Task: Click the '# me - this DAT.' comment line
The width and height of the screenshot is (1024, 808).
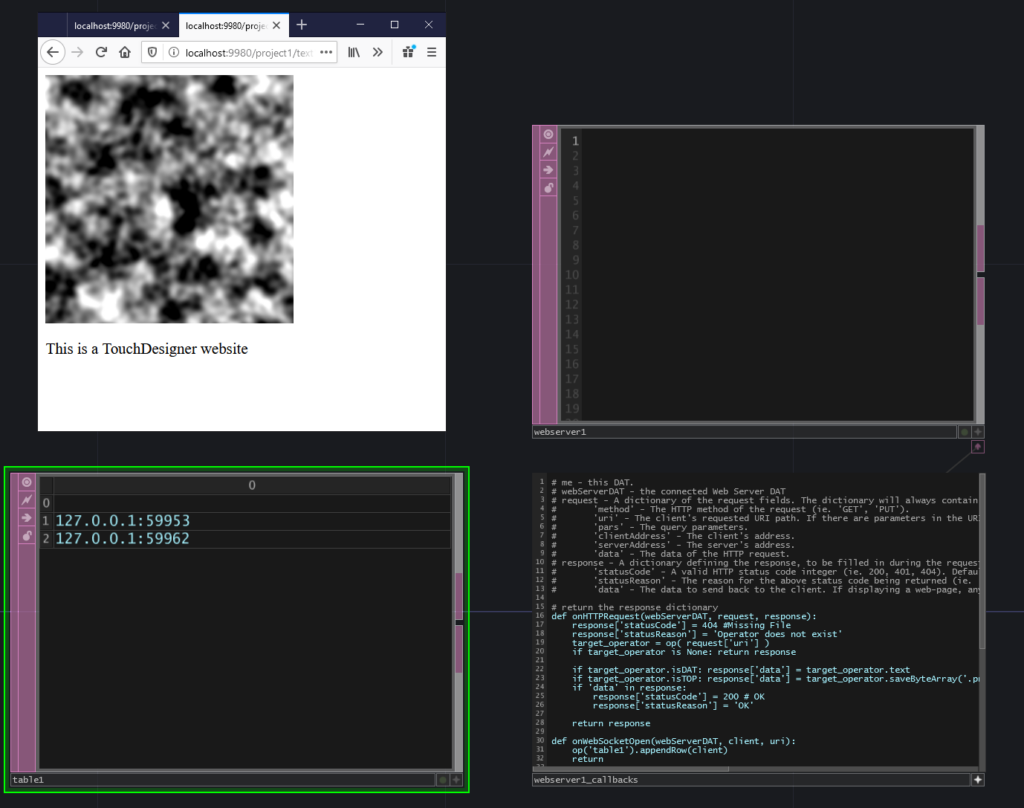Action: point(592,483)
